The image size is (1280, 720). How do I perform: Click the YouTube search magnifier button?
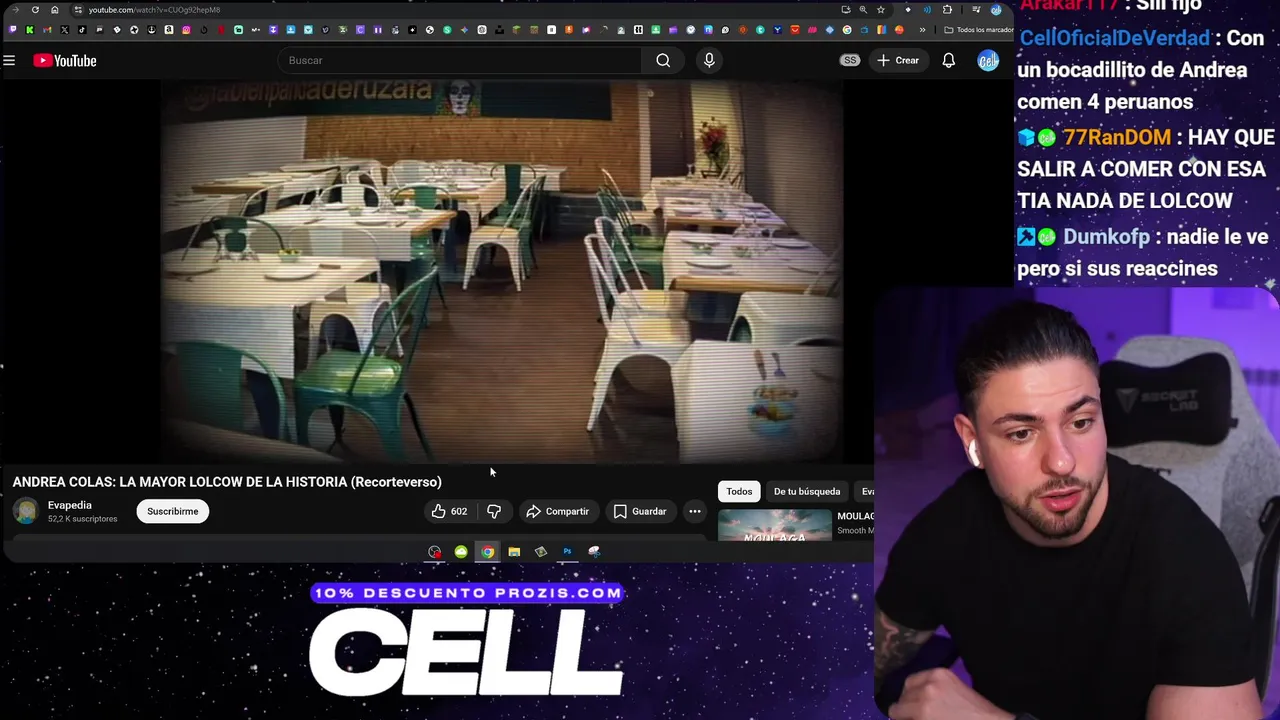pyautogui.click(x=663, y=60)
